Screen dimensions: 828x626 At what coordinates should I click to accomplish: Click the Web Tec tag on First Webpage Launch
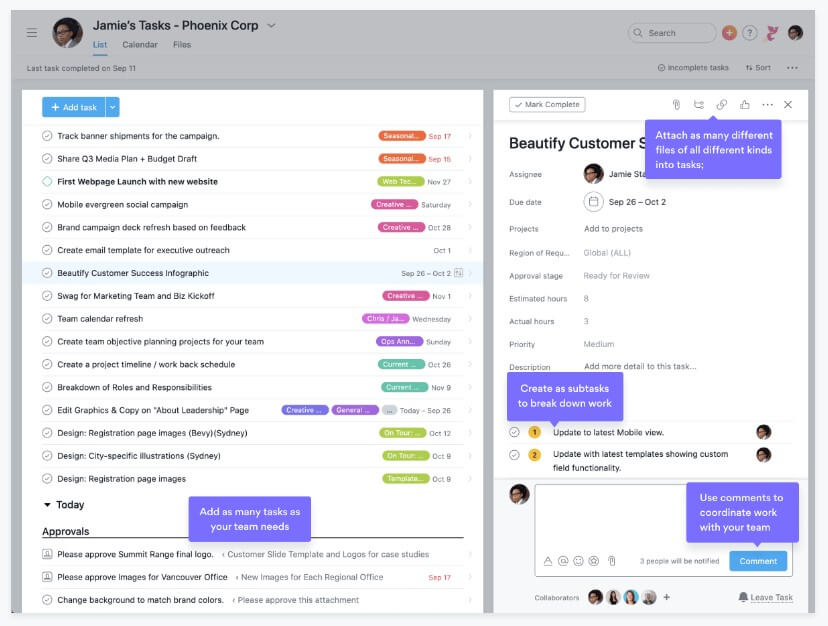(401, 181)
